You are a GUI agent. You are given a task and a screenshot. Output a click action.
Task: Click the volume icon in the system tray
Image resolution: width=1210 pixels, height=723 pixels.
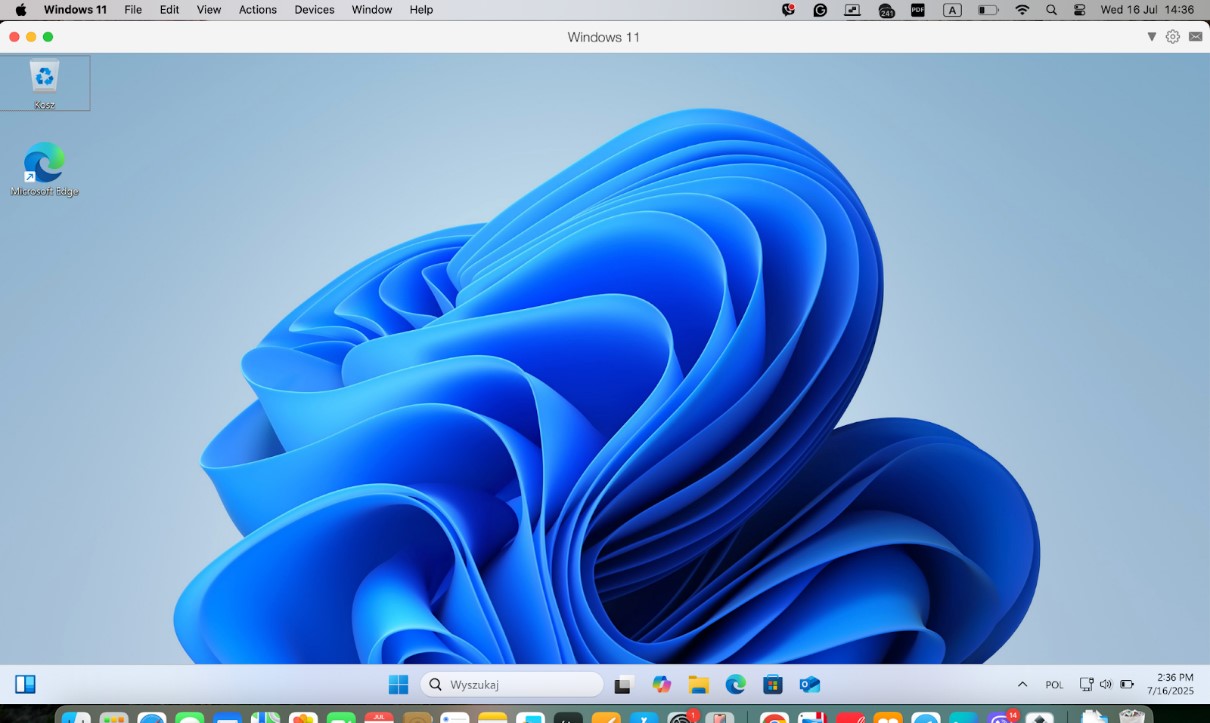pos(1106,684)
